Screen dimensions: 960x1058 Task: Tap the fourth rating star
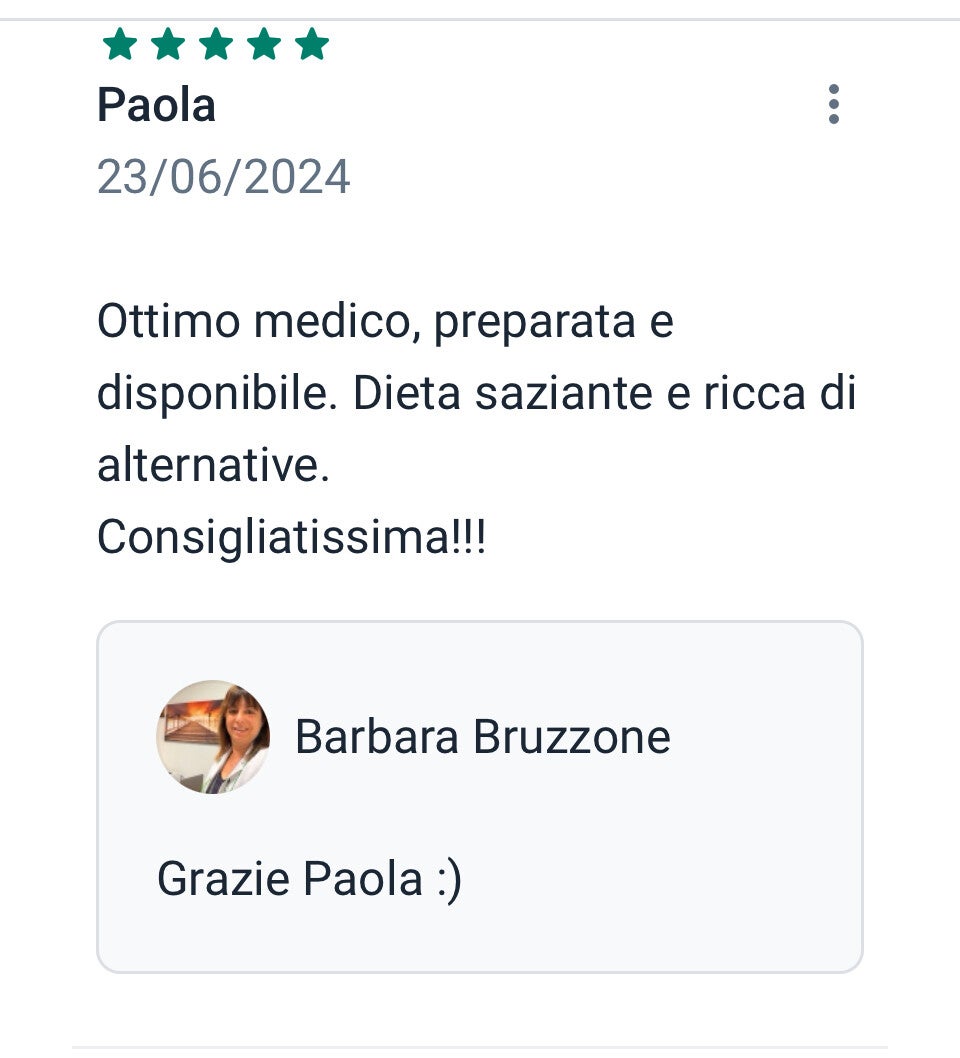click(x=264, y=45)
